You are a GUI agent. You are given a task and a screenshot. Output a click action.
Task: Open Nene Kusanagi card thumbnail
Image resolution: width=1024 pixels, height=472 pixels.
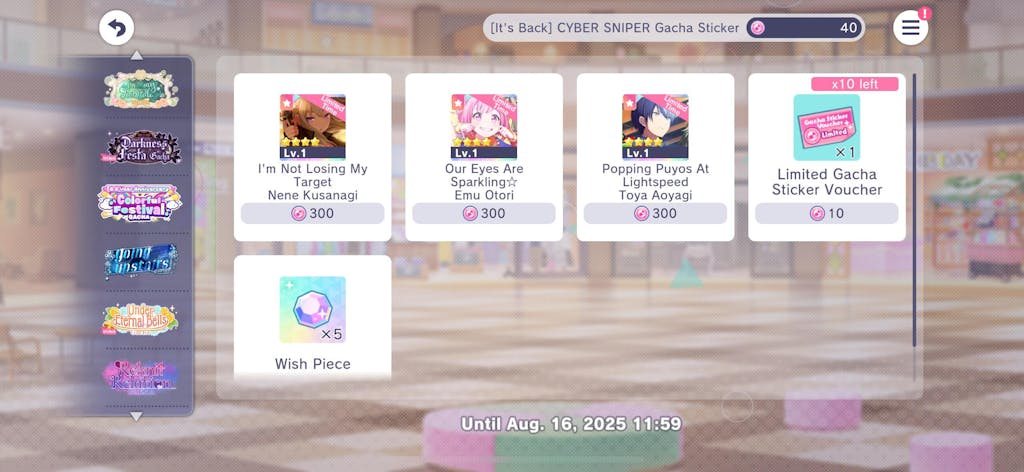pyautogui.click(x=313, y=127)
